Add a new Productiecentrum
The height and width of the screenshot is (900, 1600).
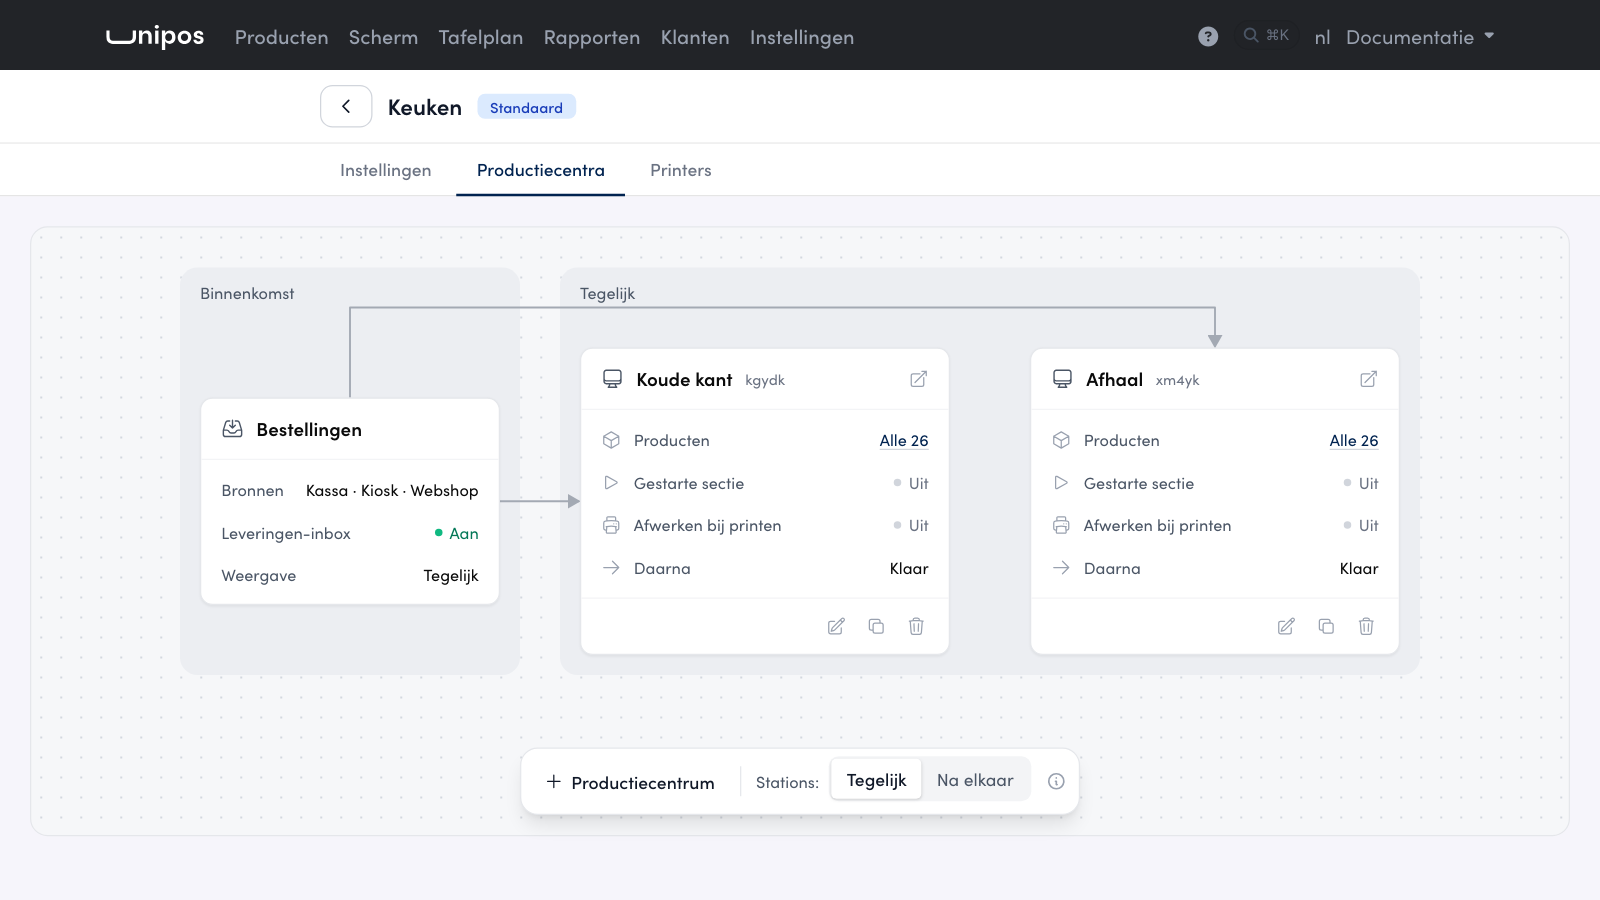click(x=630, y=782)
